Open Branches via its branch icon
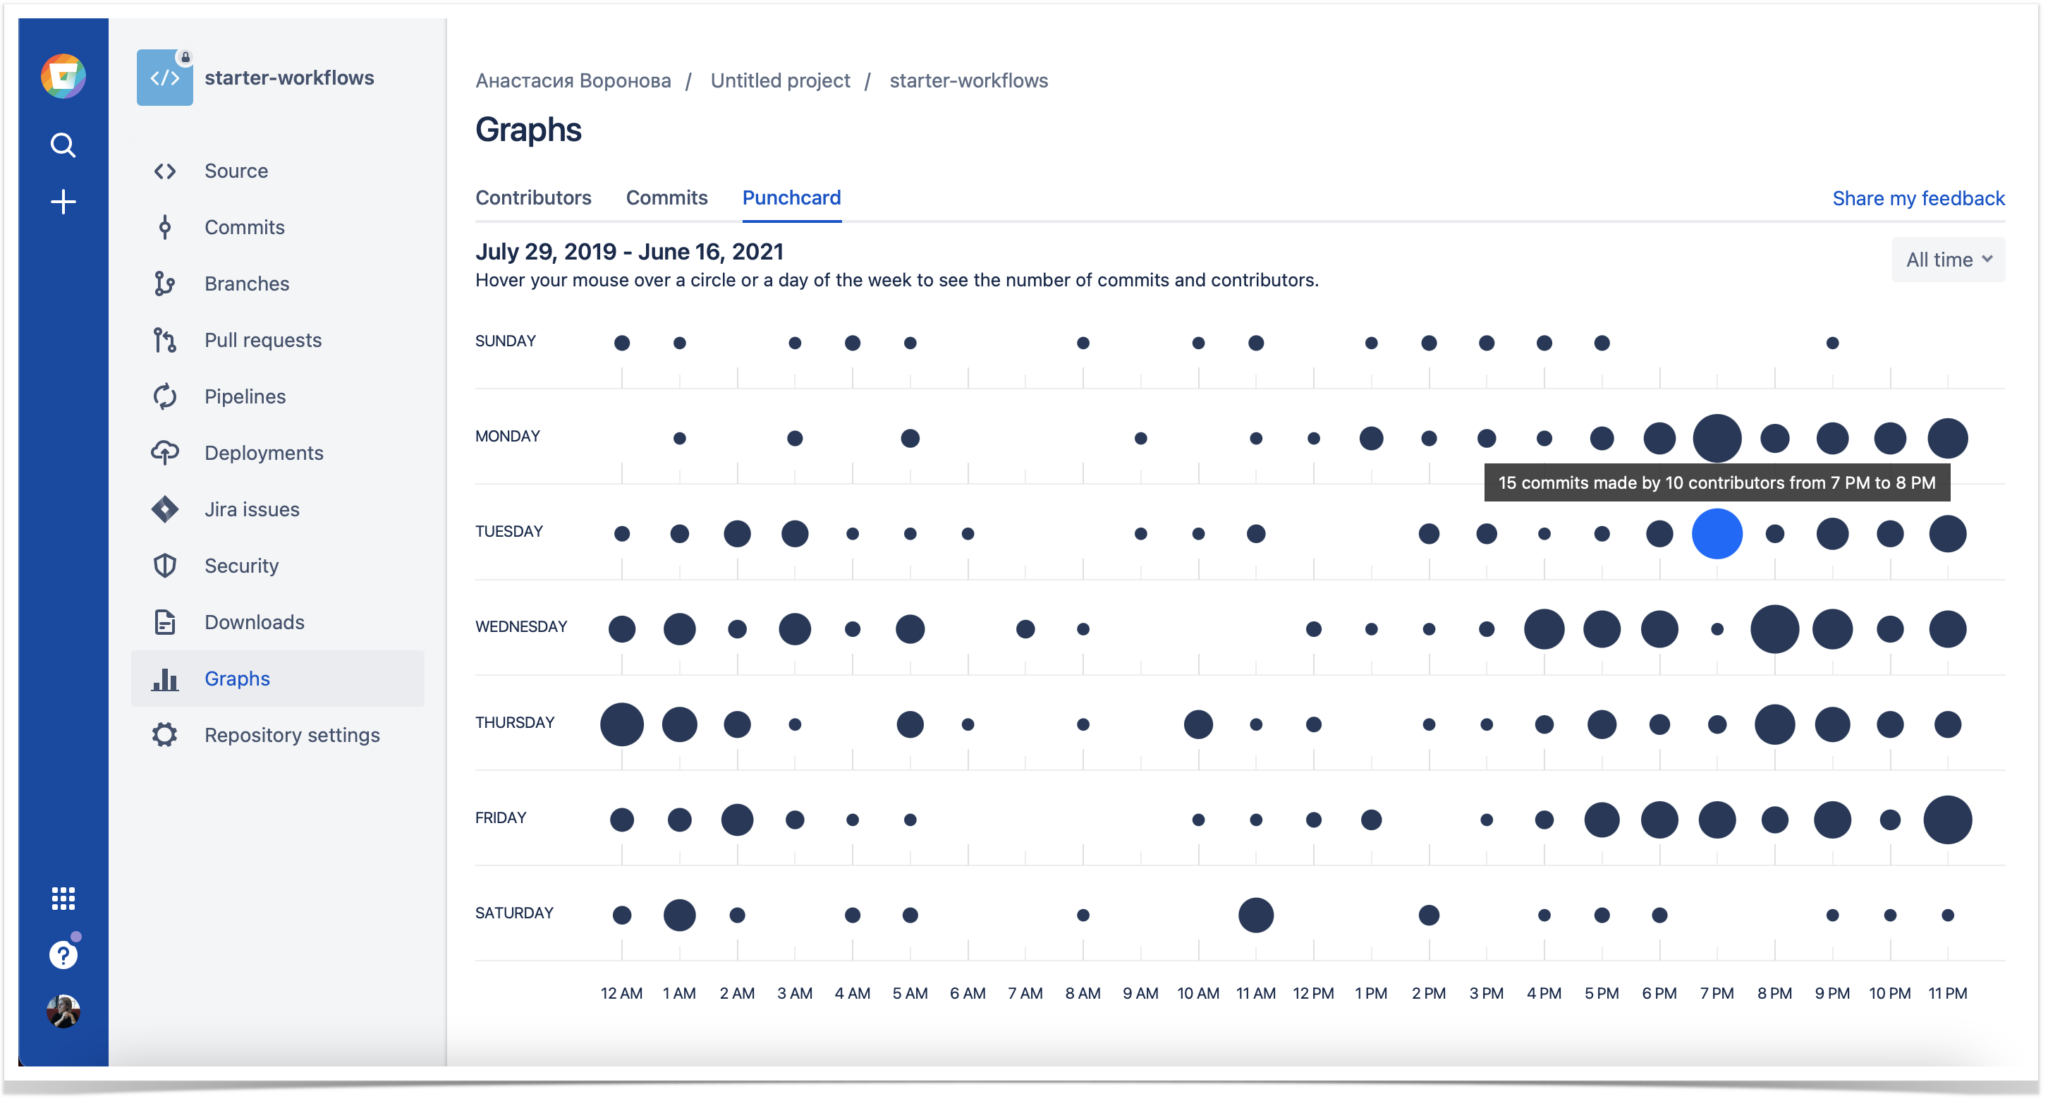Screen dimensions: 2048x1101 (x=165, y=283)
